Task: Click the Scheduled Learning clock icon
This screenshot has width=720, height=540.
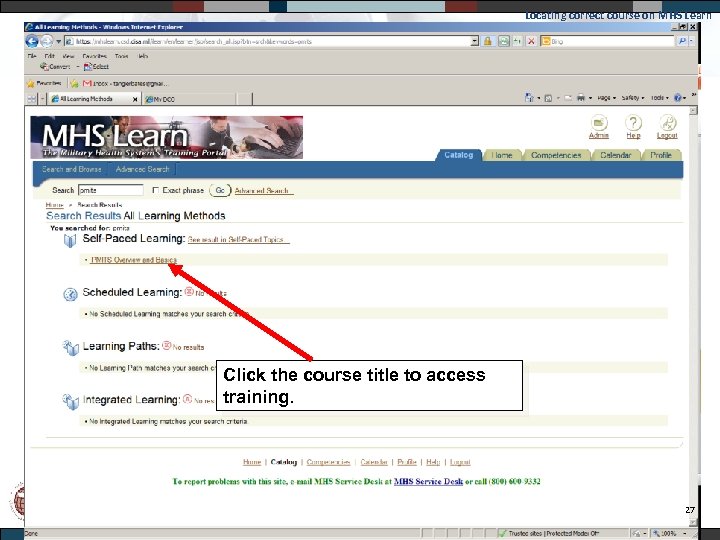Action: coord(70,294)
